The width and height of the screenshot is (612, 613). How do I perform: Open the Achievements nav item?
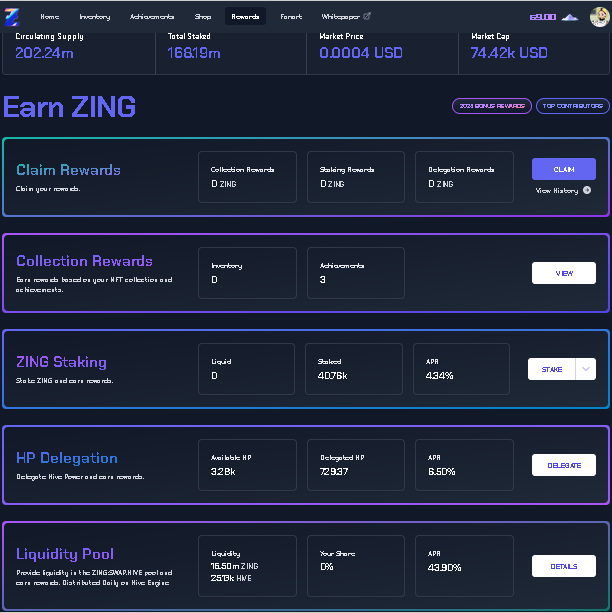tap(152, 16)
